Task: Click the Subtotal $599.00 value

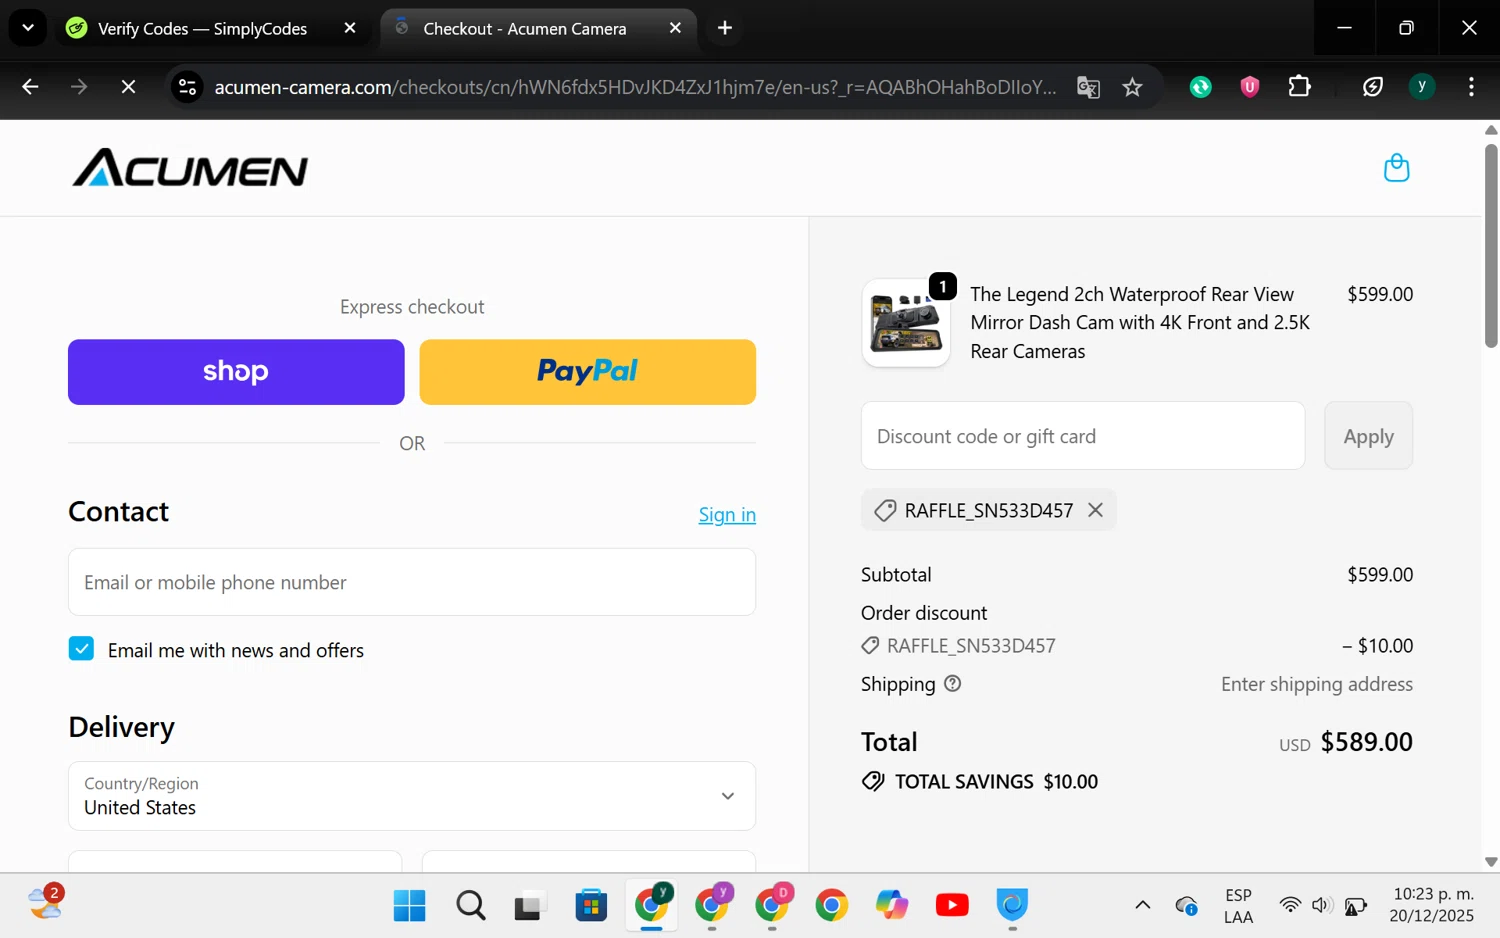Action: coord(1380,575)
